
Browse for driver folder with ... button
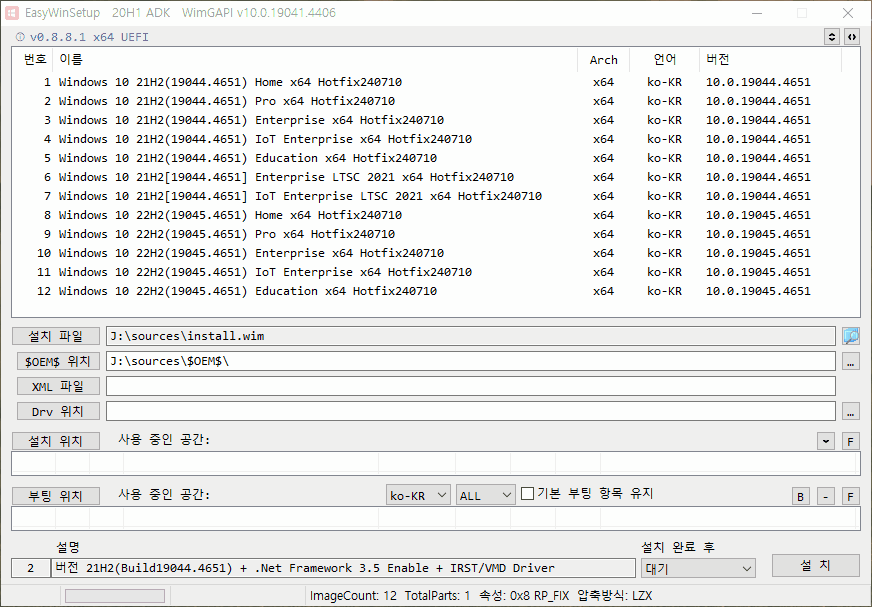[850, 412]
